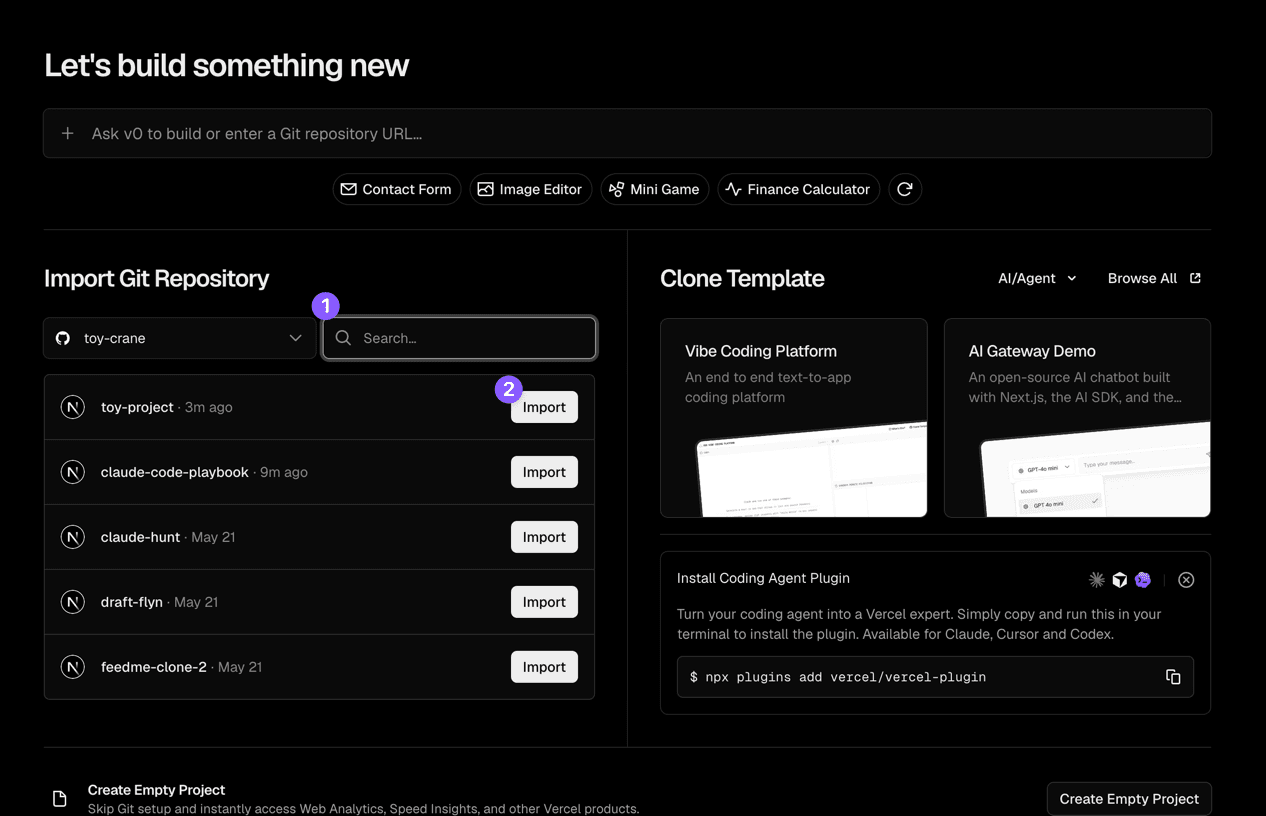Click the toy-project repository name
The width and height of the screenshot is (1266, 816).
137,407
